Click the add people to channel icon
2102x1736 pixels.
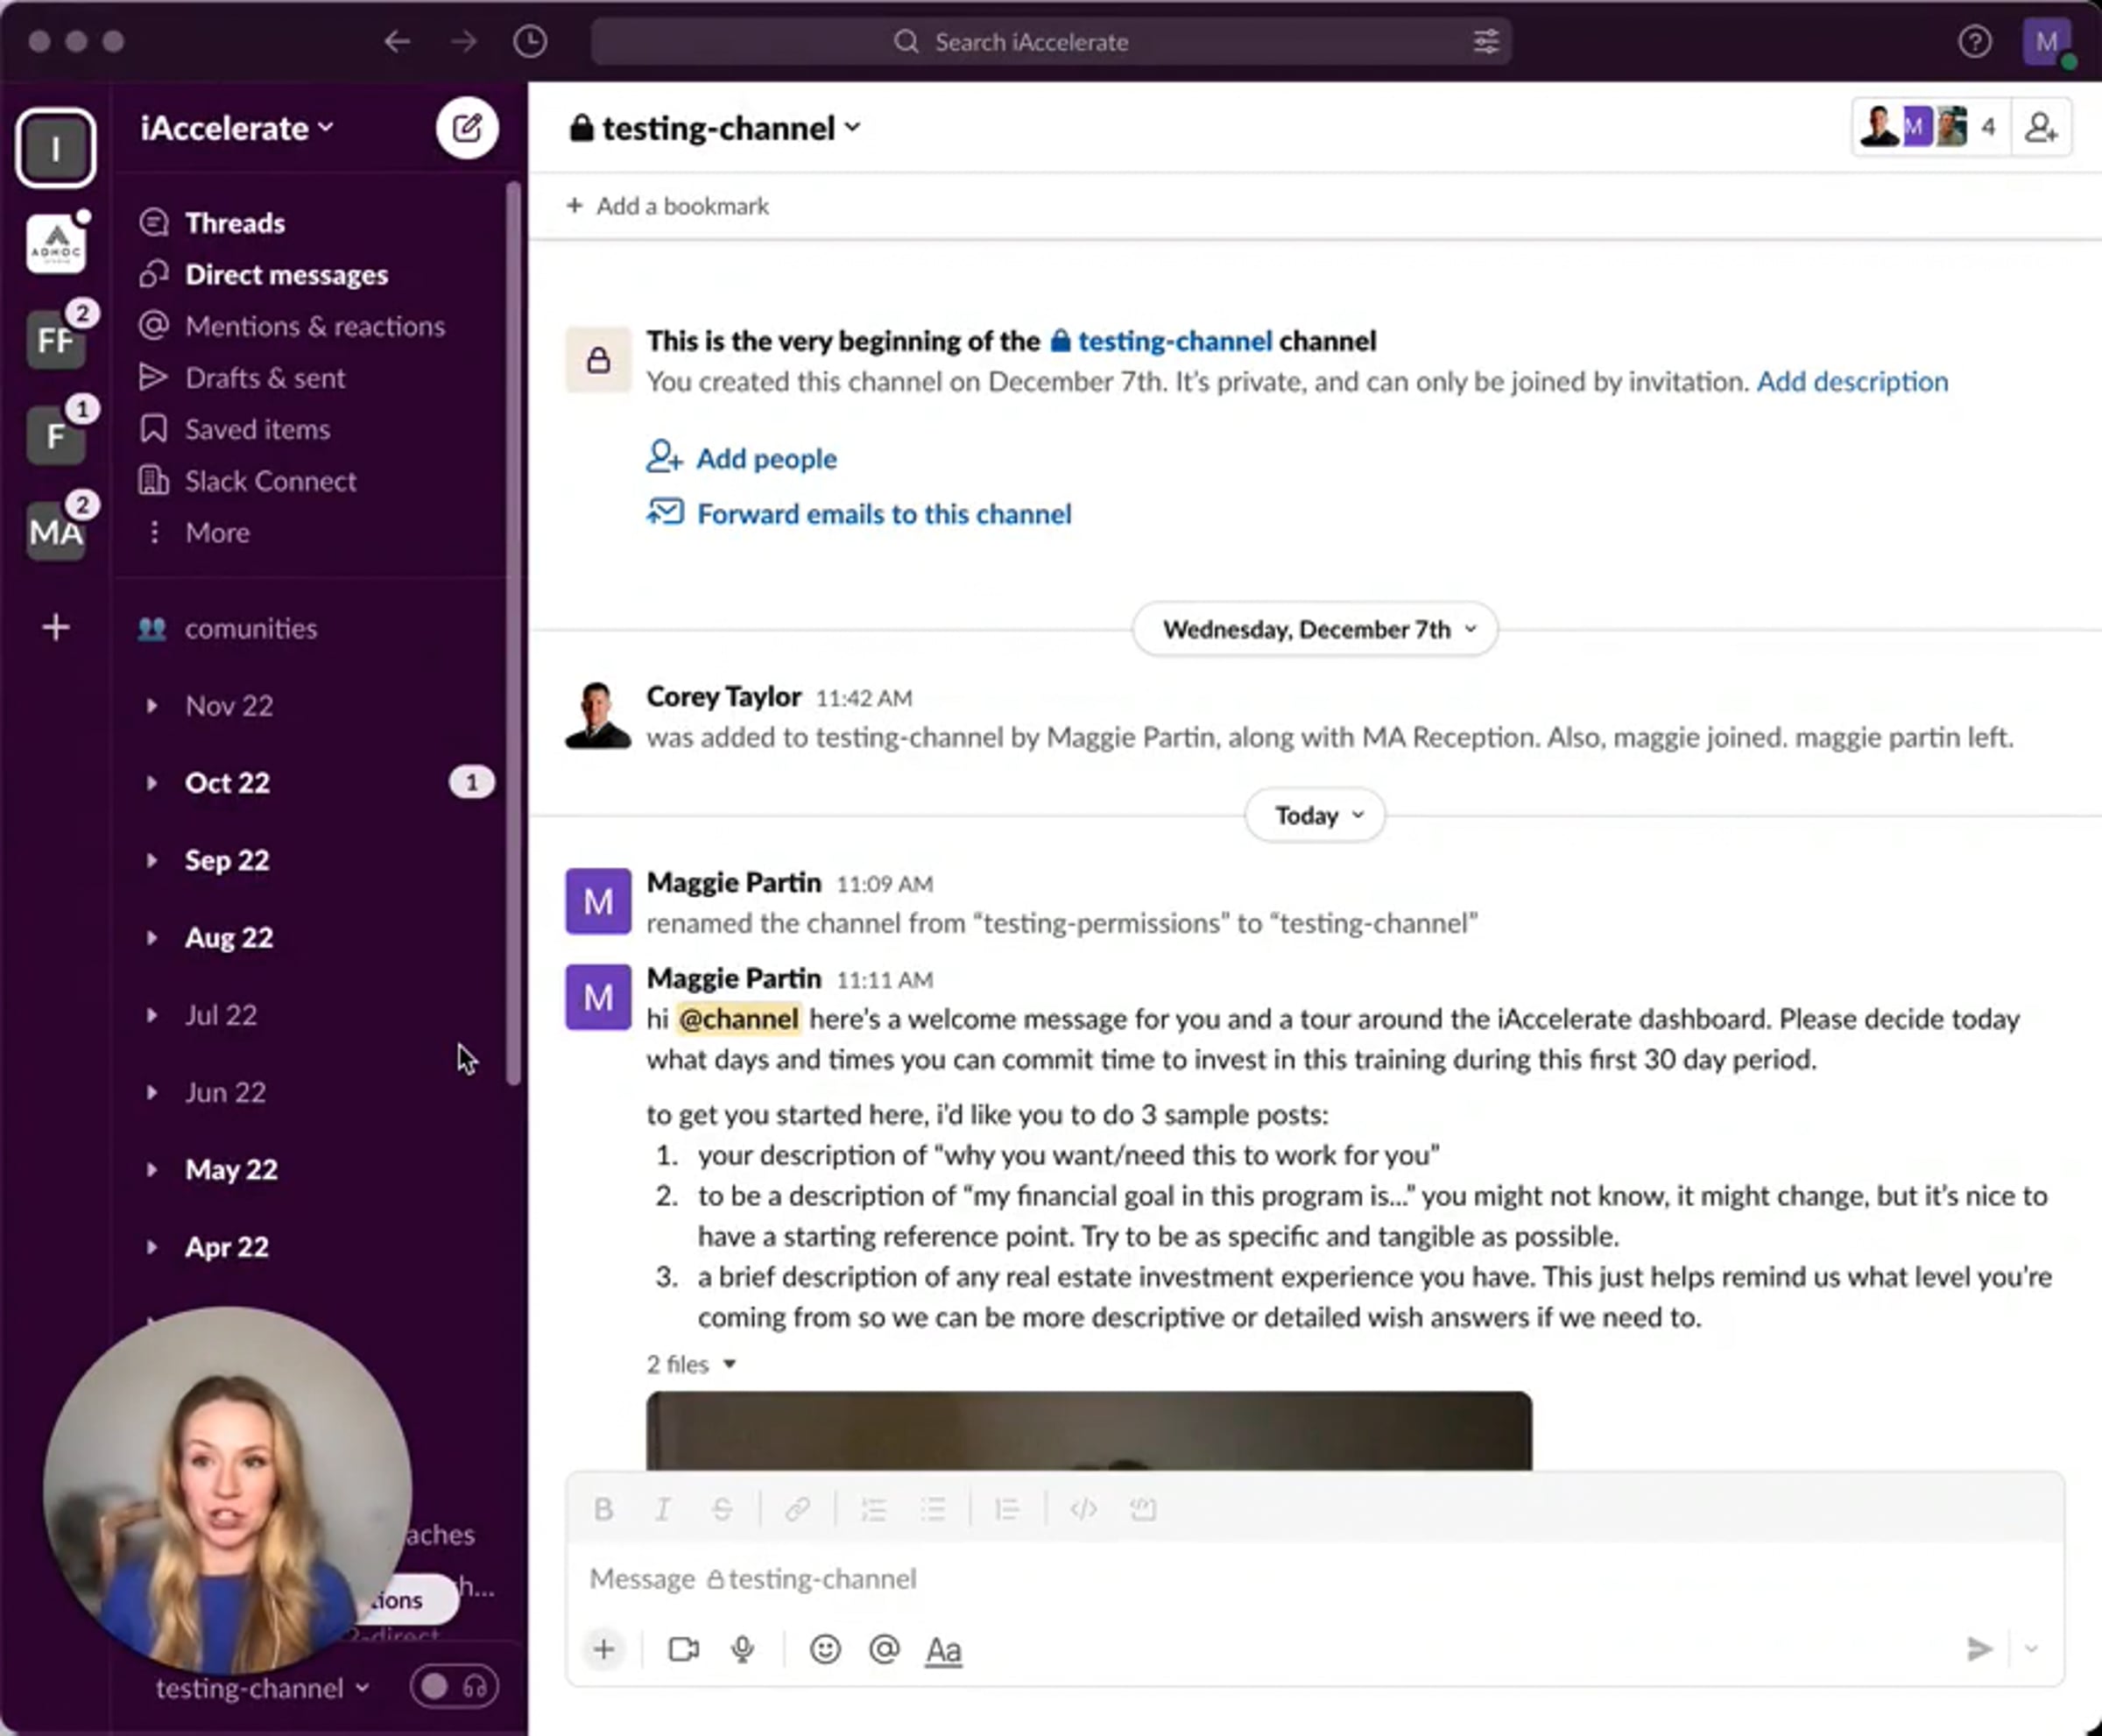pos(2041,128)
